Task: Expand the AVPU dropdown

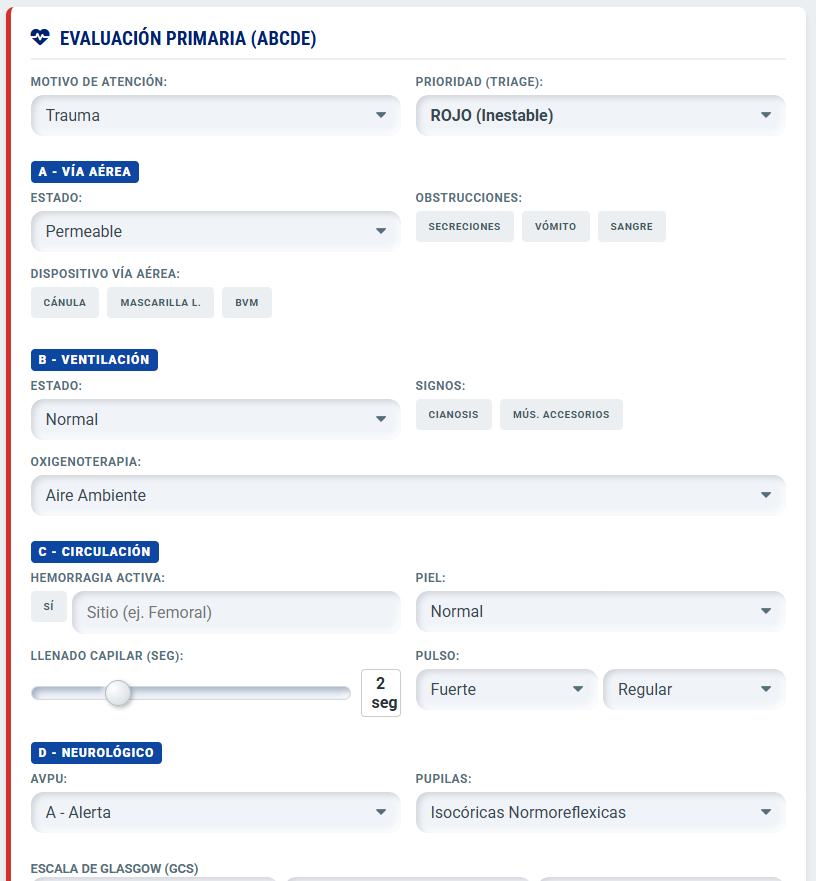Action: tap(215, 812)
